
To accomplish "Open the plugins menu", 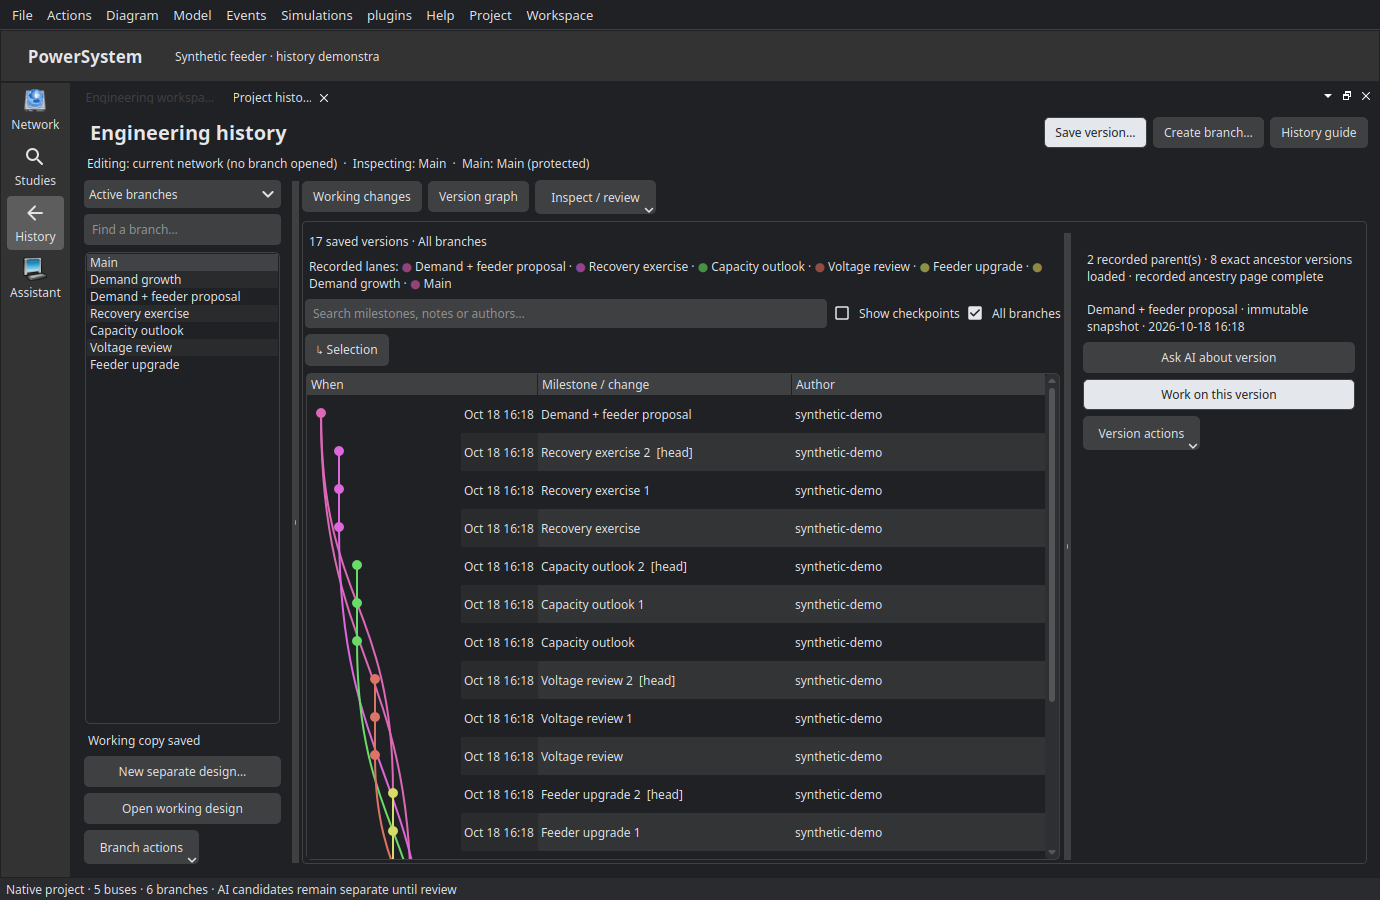I will click(389, 15).
